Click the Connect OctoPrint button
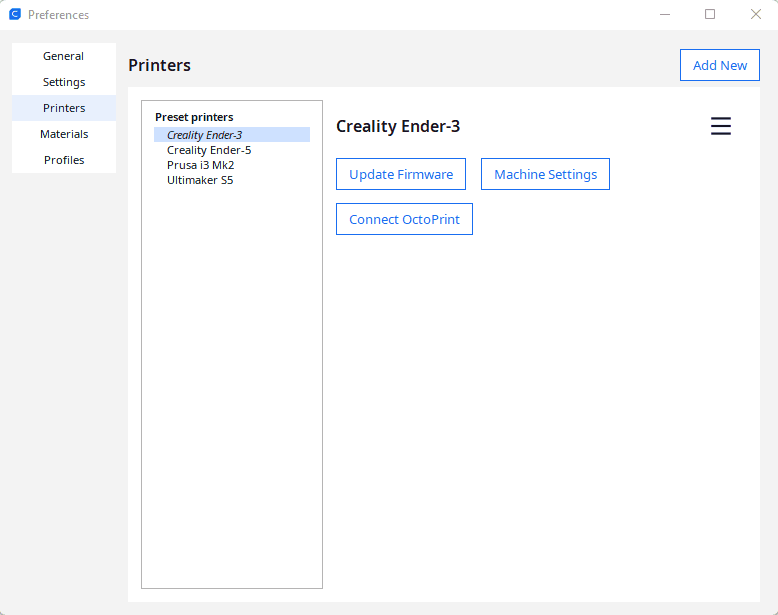 (404, 219)
